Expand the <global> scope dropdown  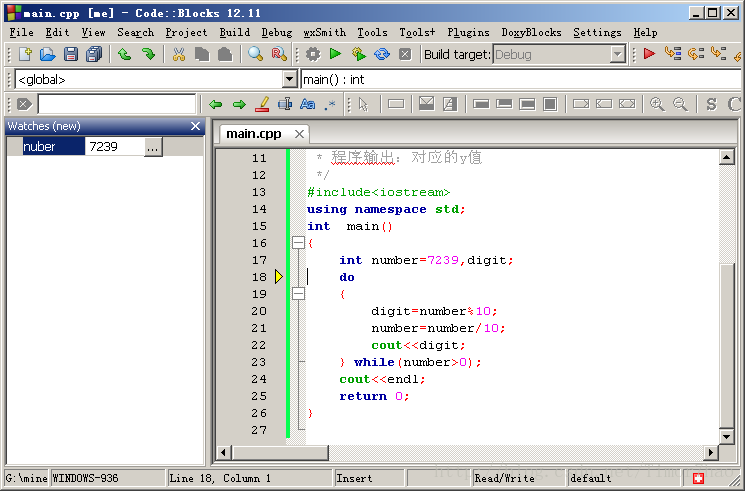click(289, 79)
